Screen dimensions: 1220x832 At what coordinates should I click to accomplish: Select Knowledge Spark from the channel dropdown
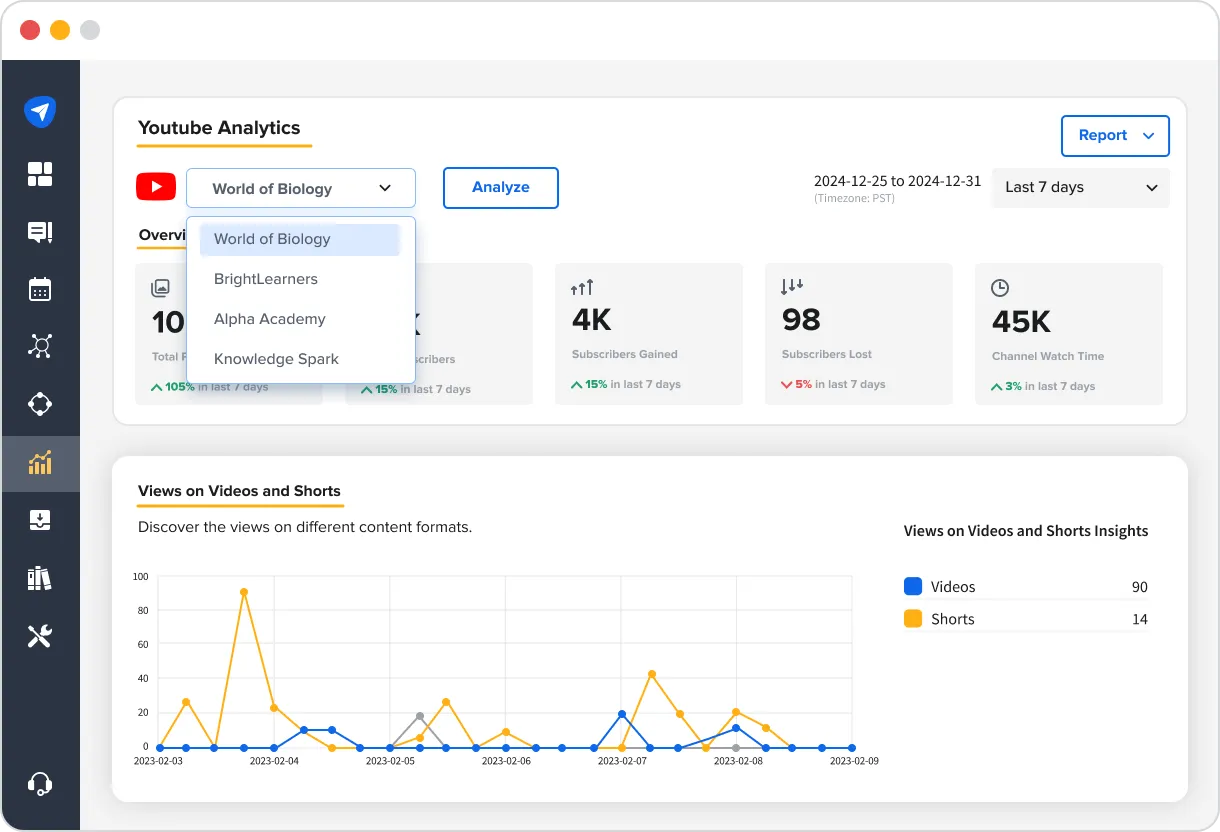click(276, 358)
